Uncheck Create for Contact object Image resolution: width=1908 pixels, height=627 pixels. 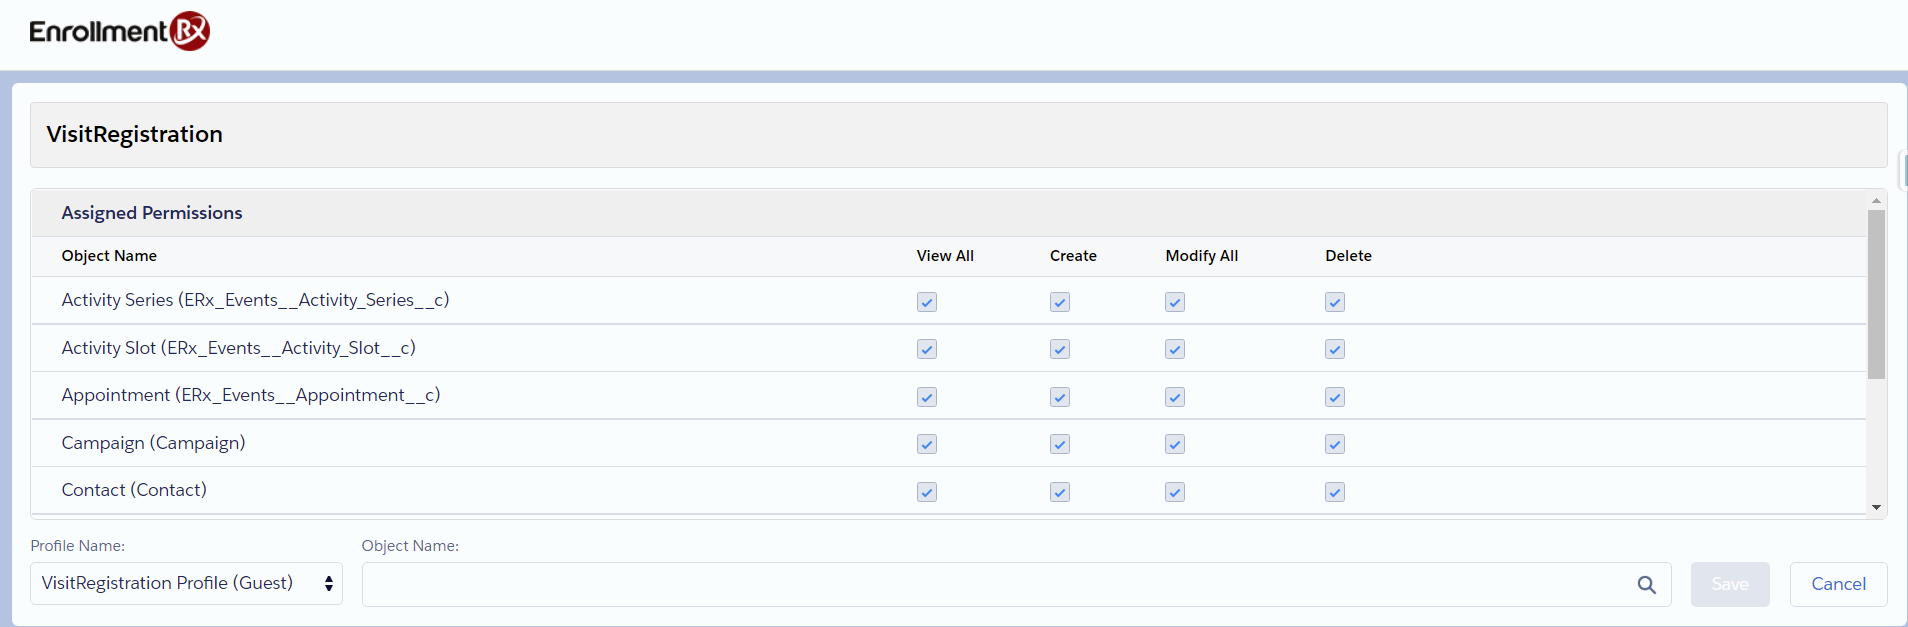coord(1060,492)
